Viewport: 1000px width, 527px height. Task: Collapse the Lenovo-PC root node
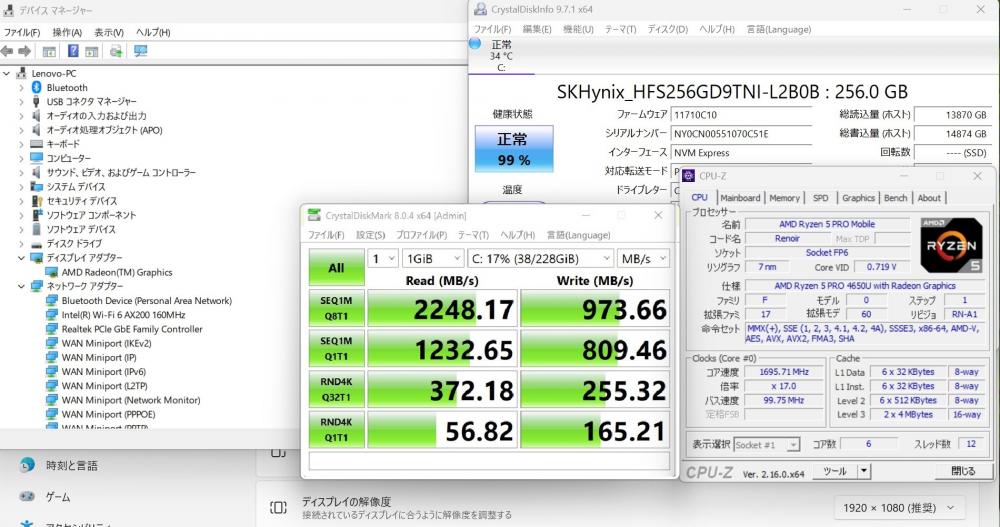(6, 73)
